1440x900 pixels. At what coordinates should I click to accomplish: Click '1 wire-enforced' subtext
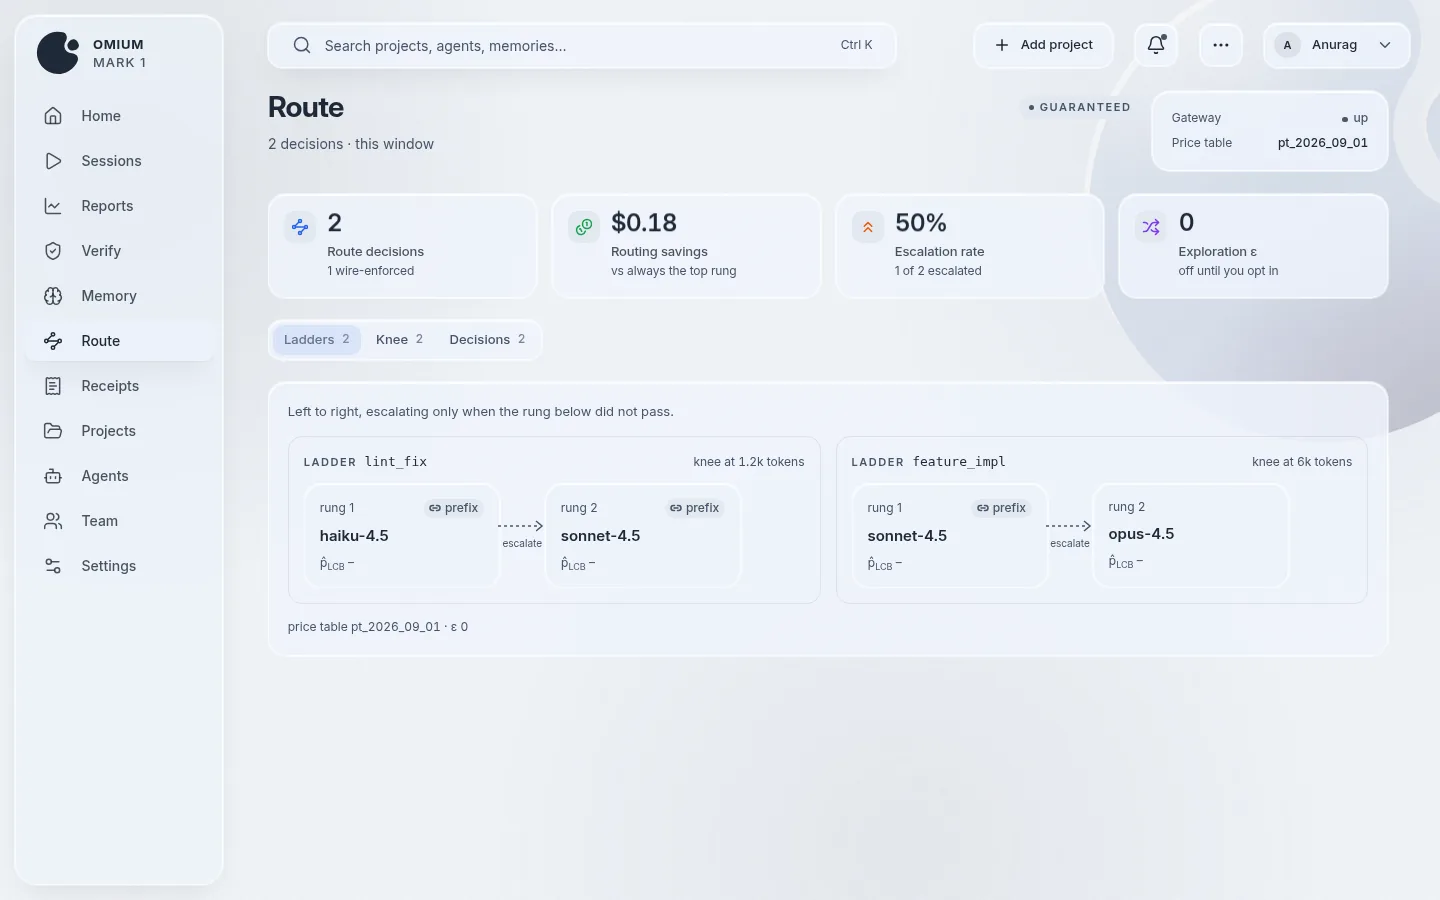click(370, 271)
